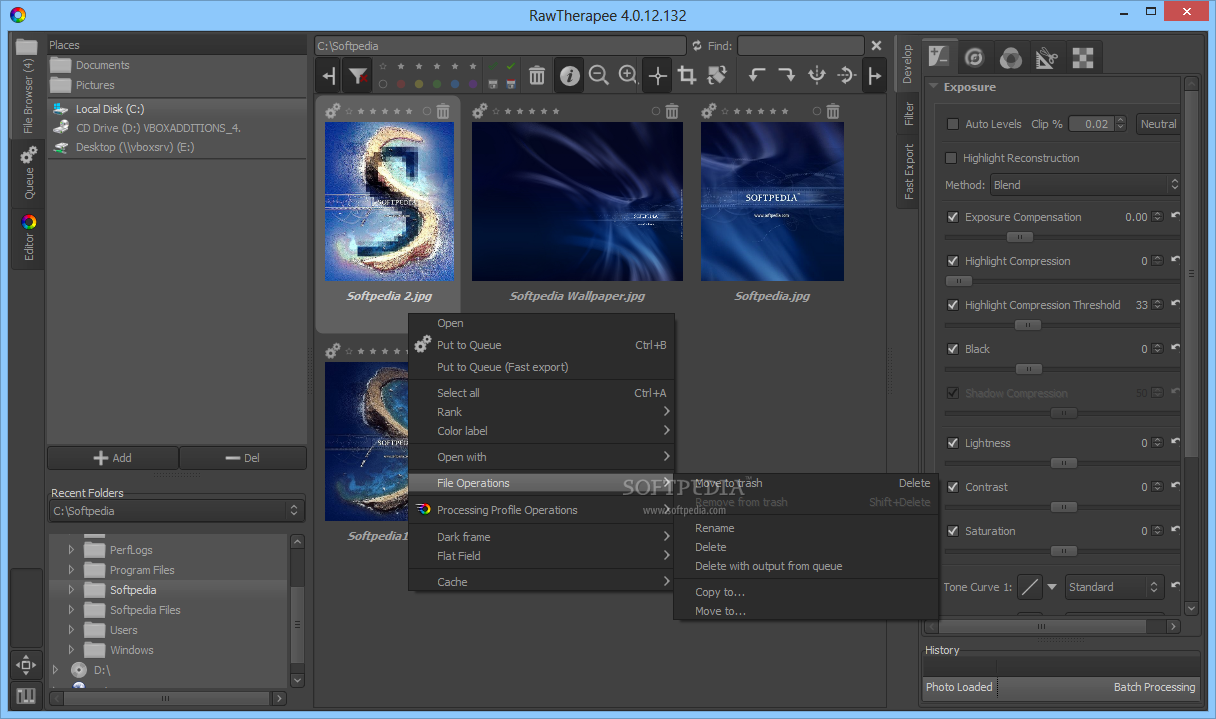Open Processing Profile Operations submenu

(x=542, y=510)
